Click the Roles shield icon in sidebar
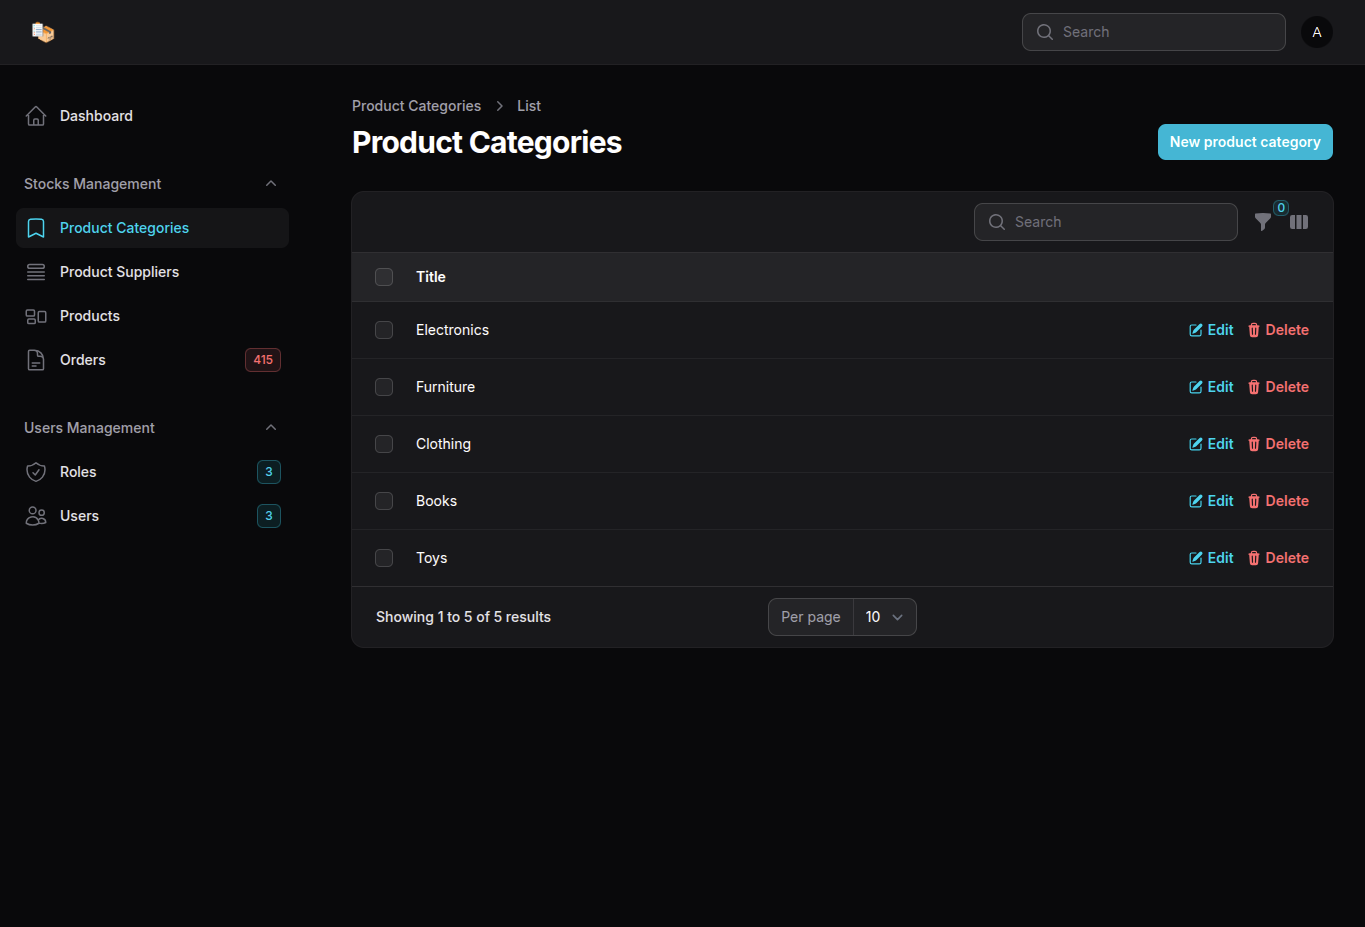1365x927 pixels. [36, 472]
